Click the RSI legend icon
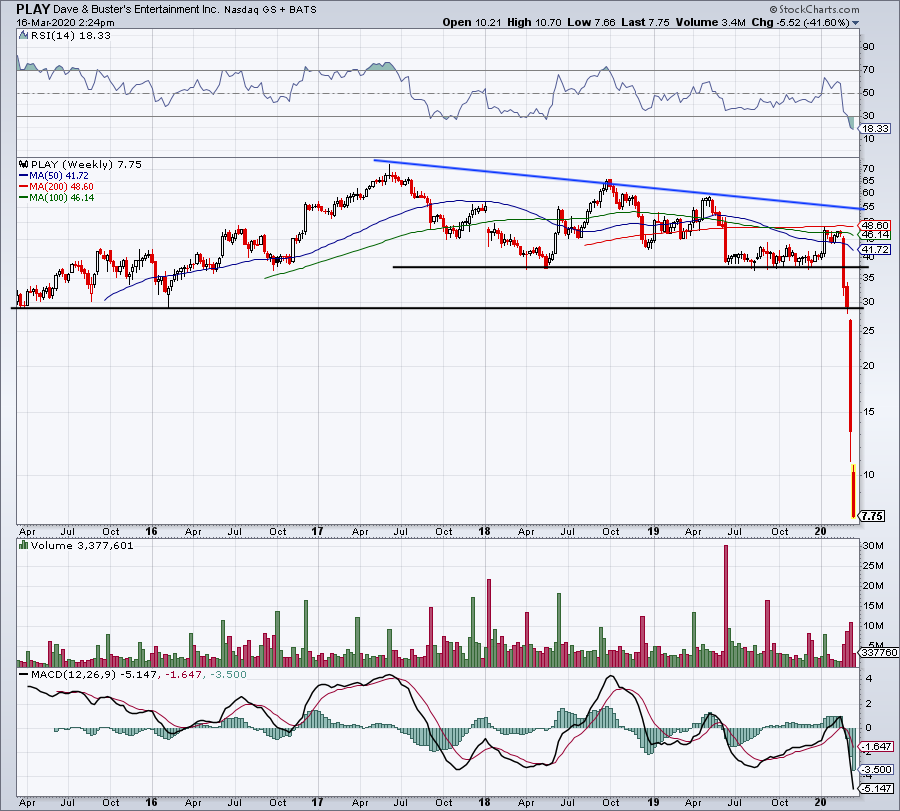 pyautogui.click(x=24, y=36)
